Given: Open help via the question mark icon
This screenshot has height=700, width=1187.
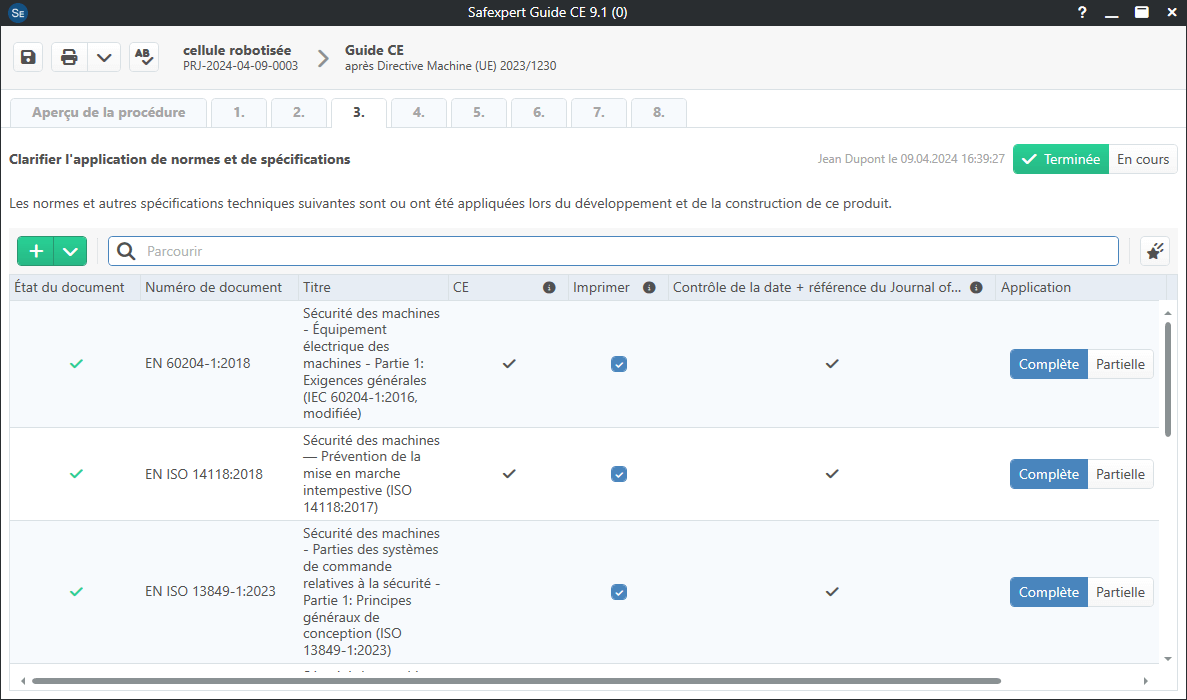Looking at the screenshot, I should coord(1081,13).
